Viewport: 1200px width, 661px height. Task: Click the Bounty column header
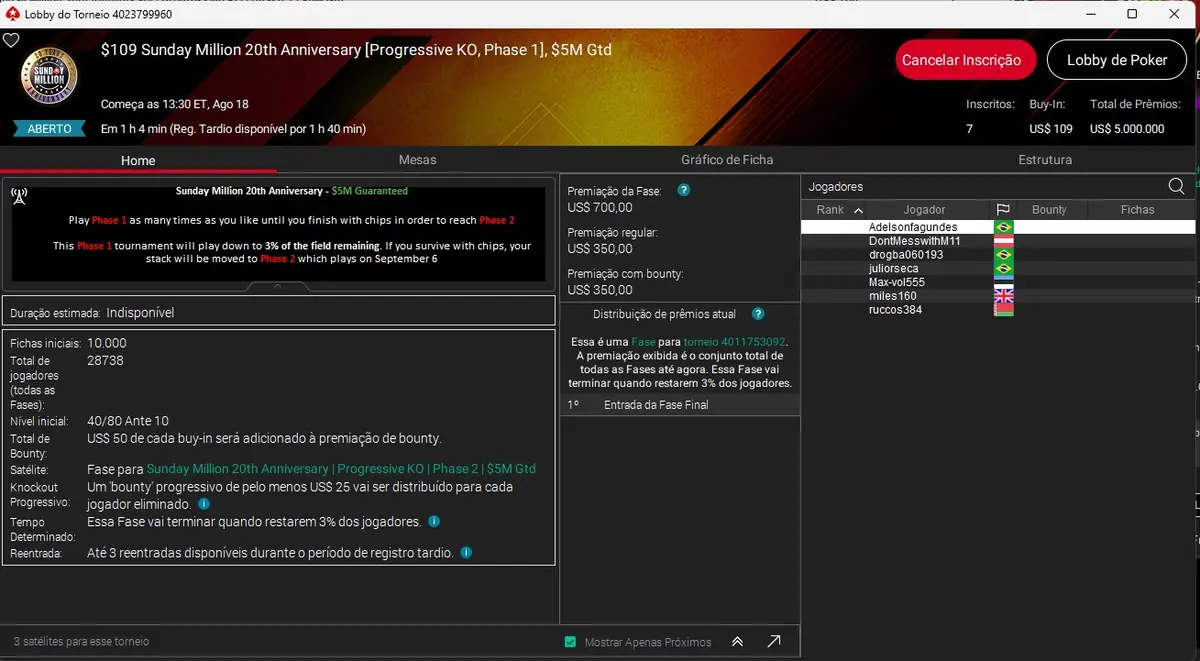click(1049, 210)
